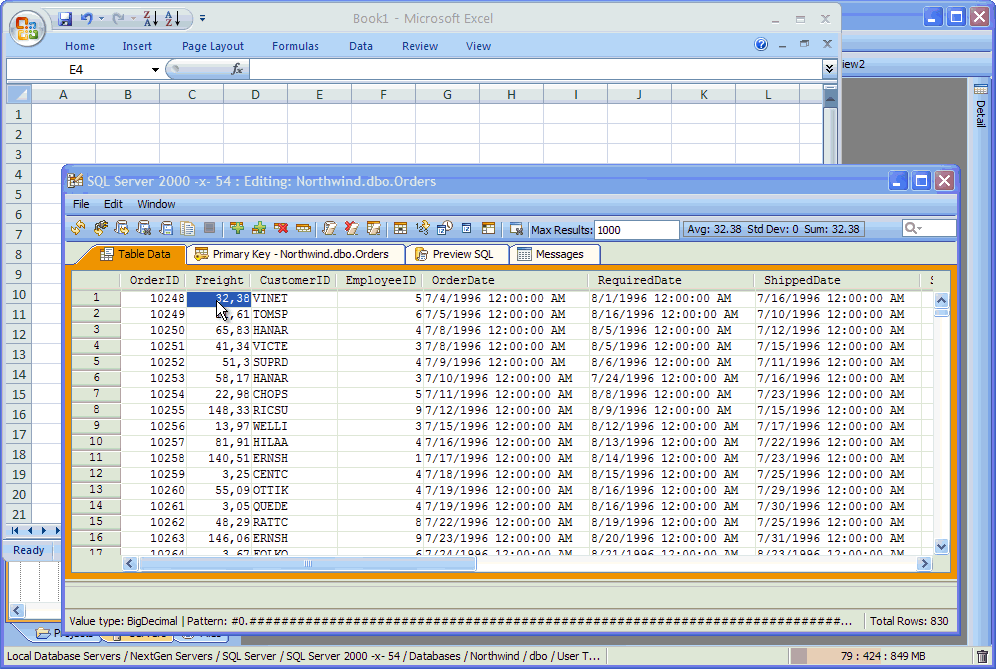This screenshot has width=996, height=669.
Task: Click the Max Results input field
Action: 636,229
